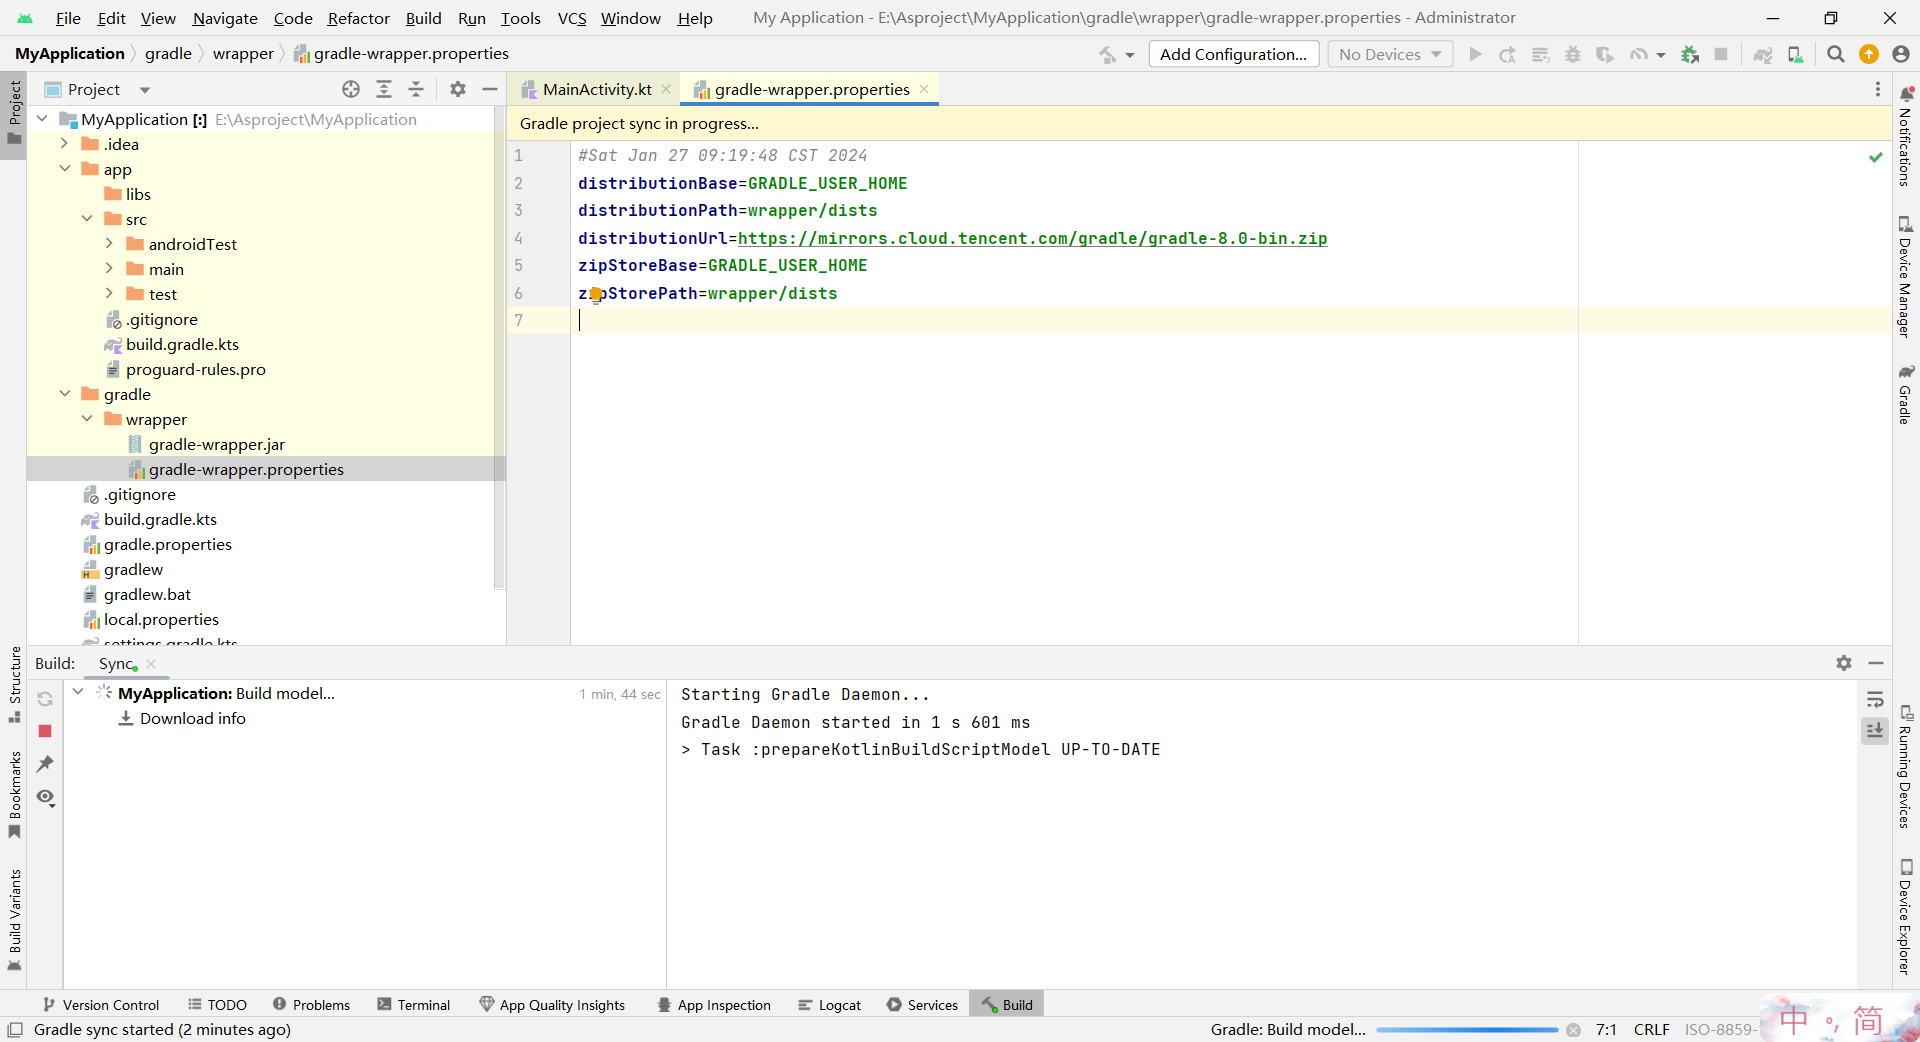Click the Search Everywhere magnifier icon

tap(1835, 54)
